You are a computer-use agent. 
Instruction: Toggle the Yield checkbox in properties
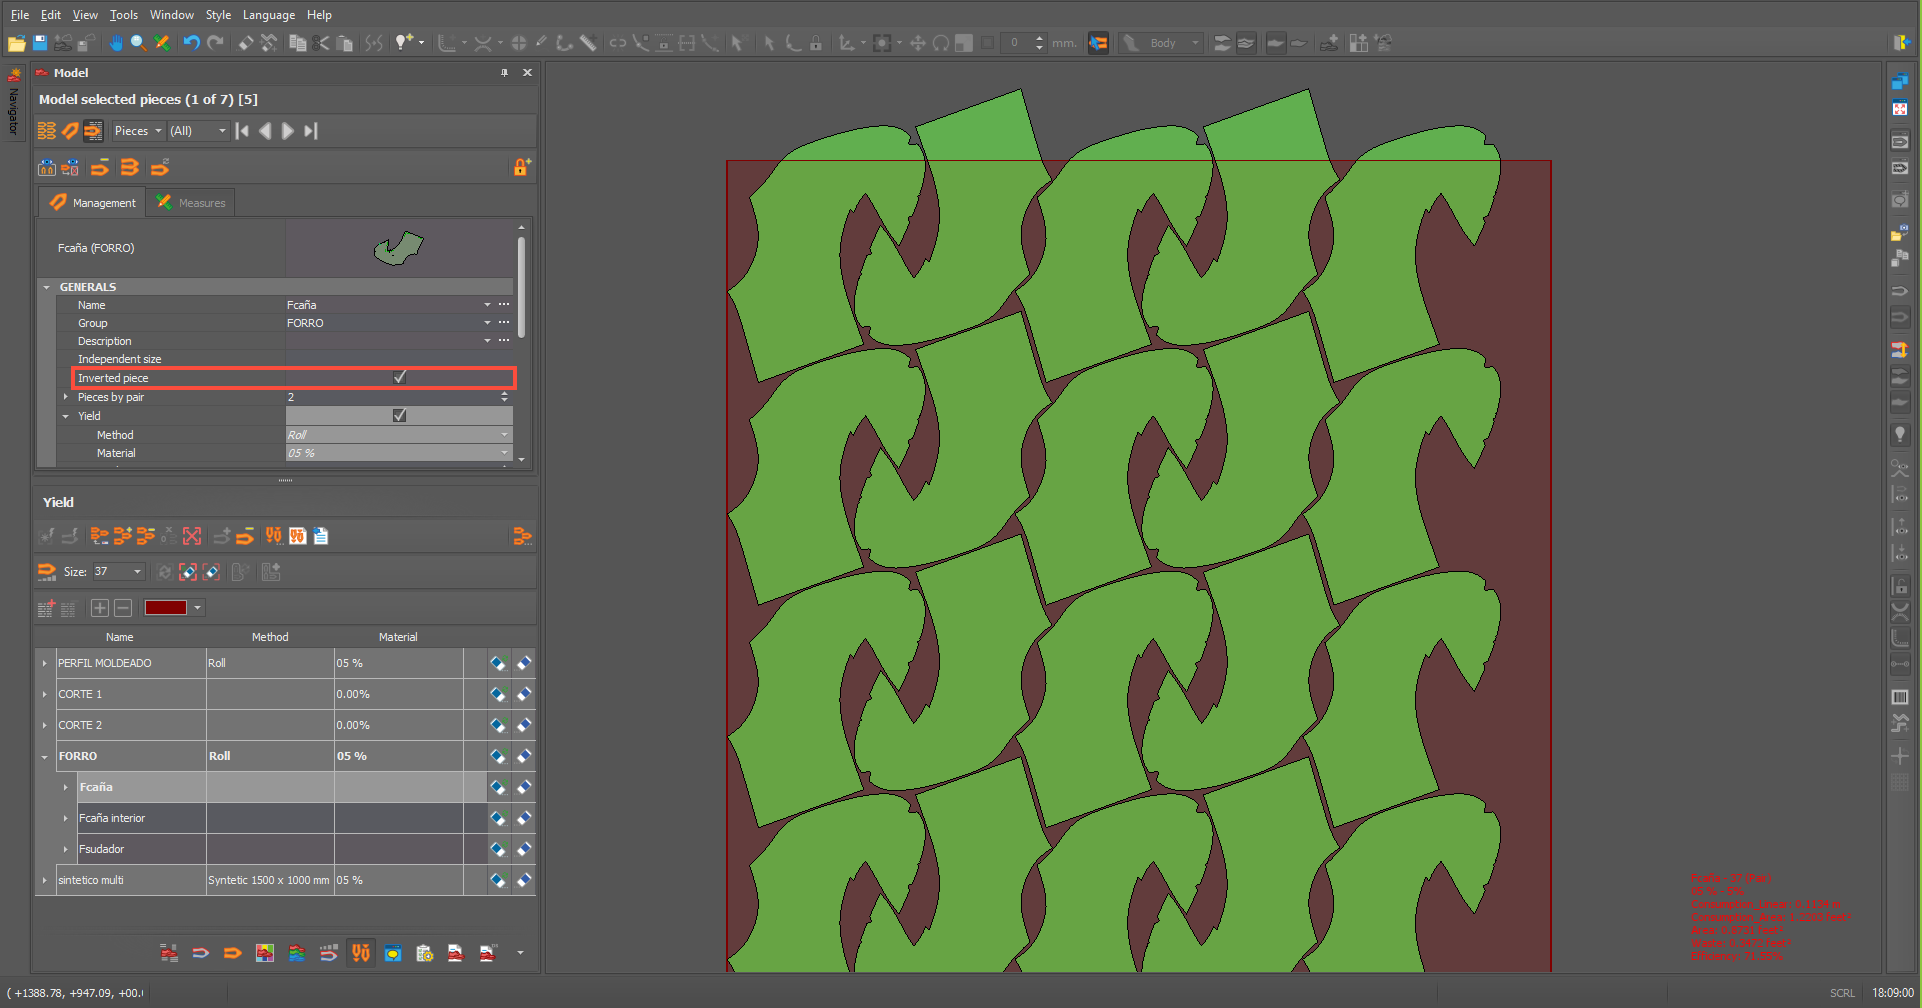399,415
